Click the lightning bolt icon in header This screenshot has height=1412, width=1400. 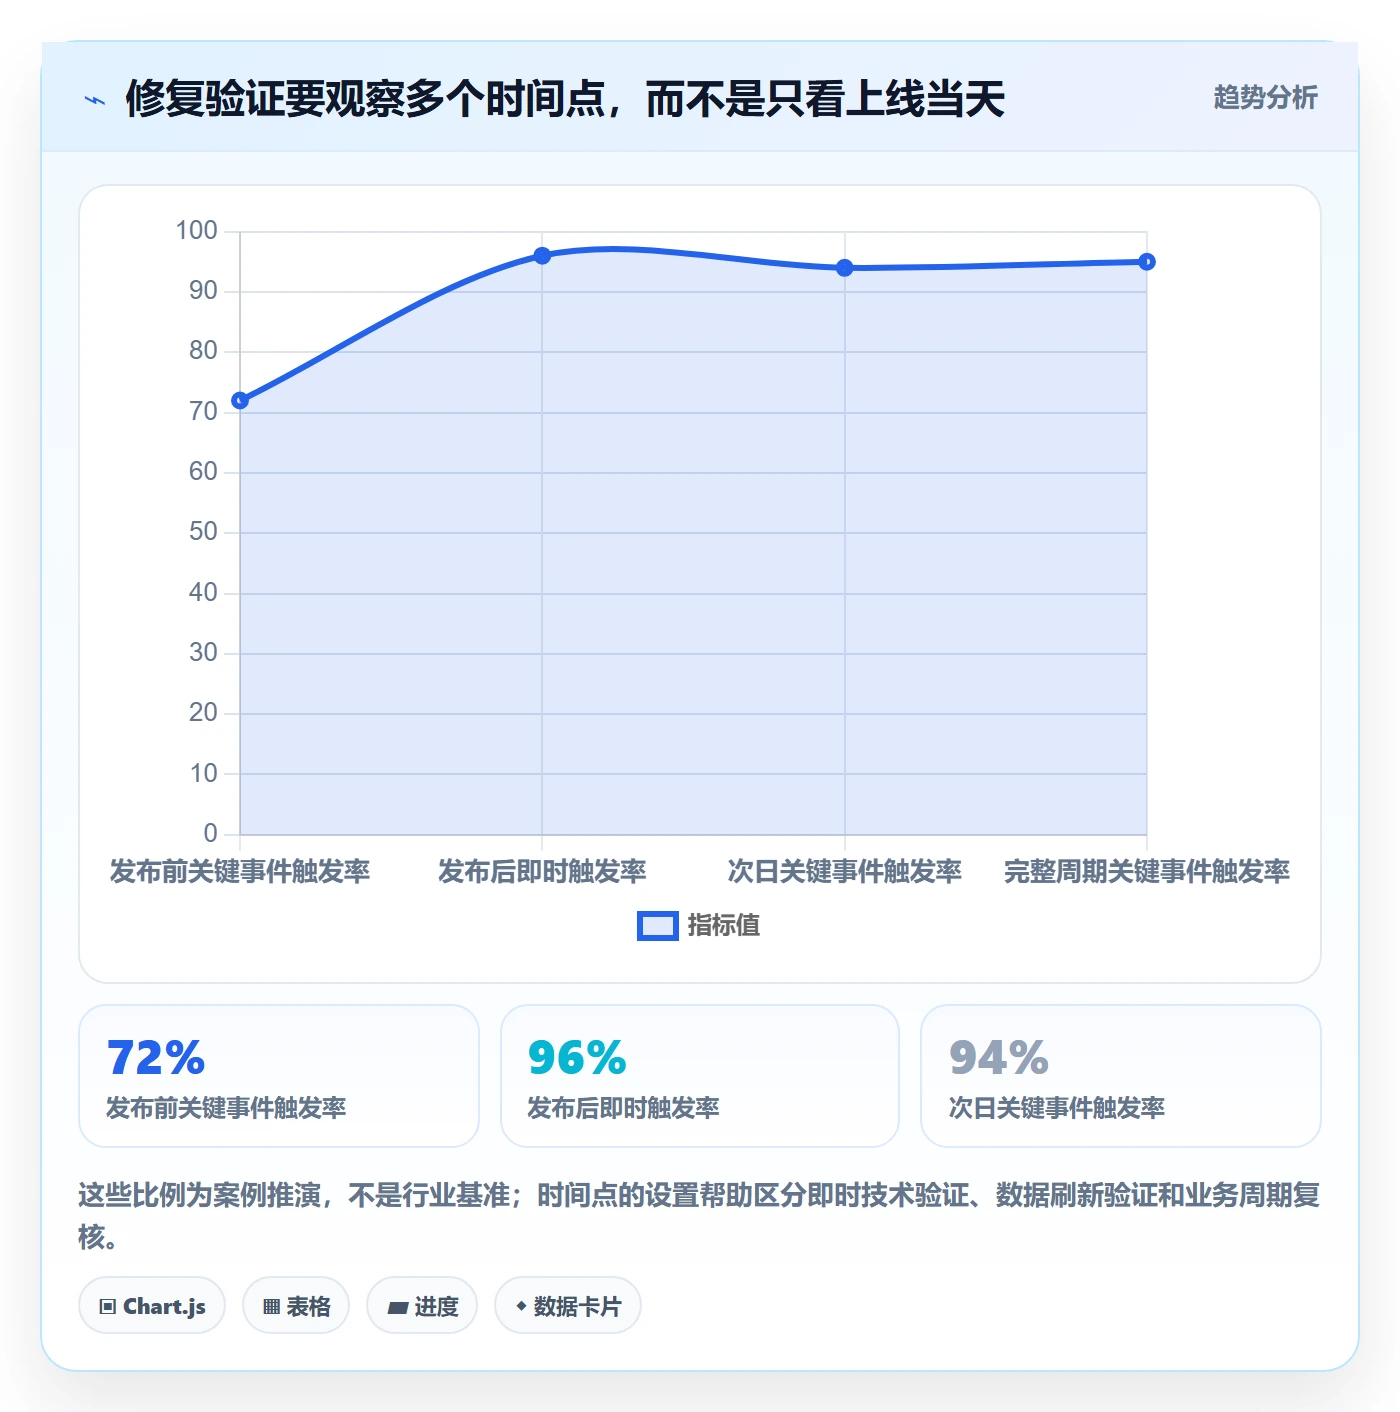pyautogui.click(x=95, y=100)
